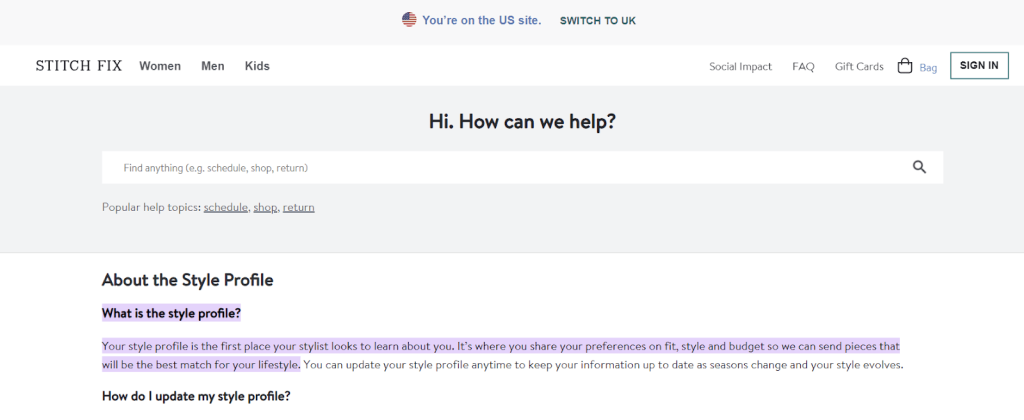Click the shopping bag icon

[905, 66]
